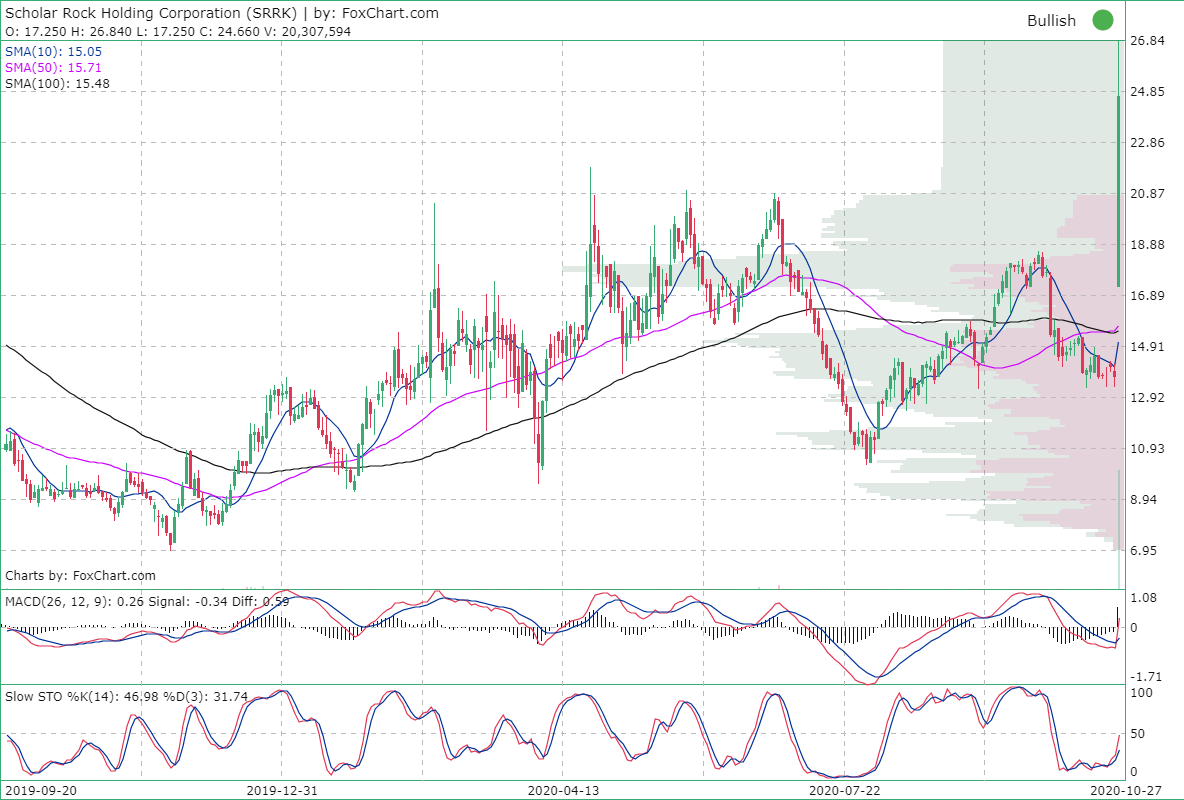The width and height of the screenshot is (1184, 800).
Task: Click the Slow STO %K(14) label
Action: tap(126, 697)
